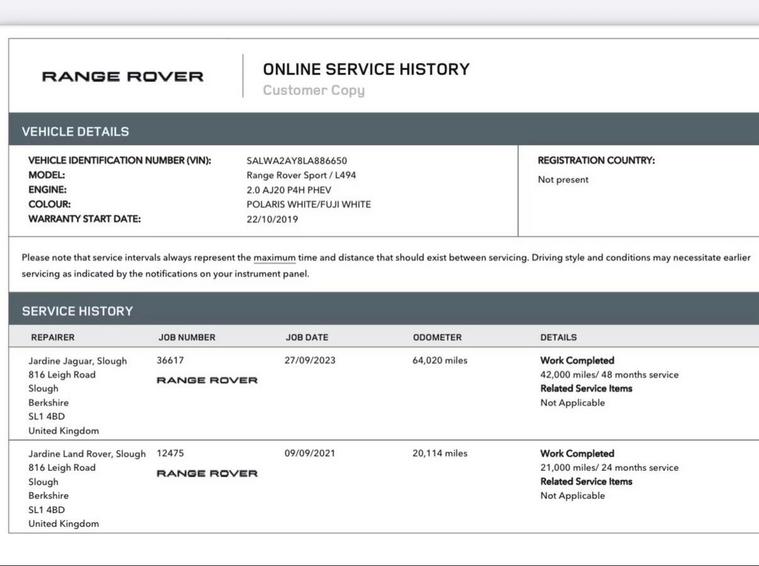Open the Jardine Land Rover, Slough repairer entry
This screenshot has width=759, height=566.
87,454
